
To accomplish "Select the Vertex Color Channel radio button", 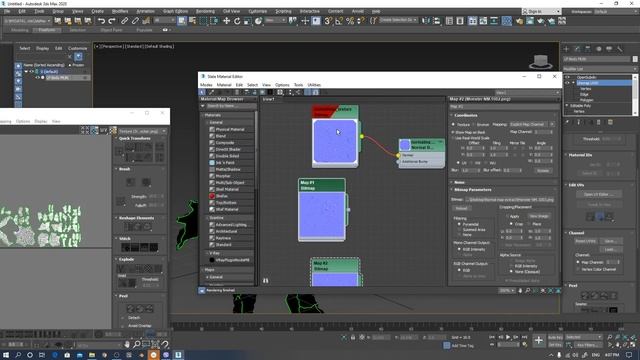I will tap(578, 269).
